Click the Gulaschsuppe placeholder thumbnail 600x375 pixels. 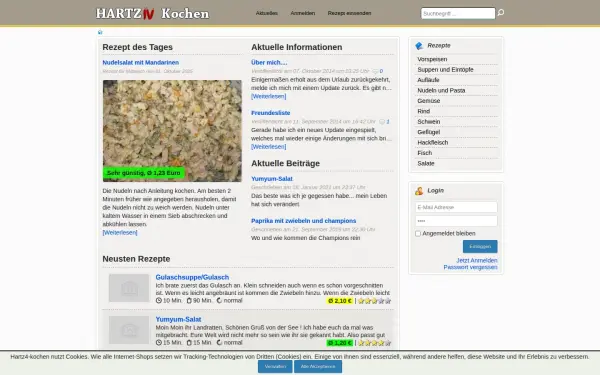coord(129,288)
